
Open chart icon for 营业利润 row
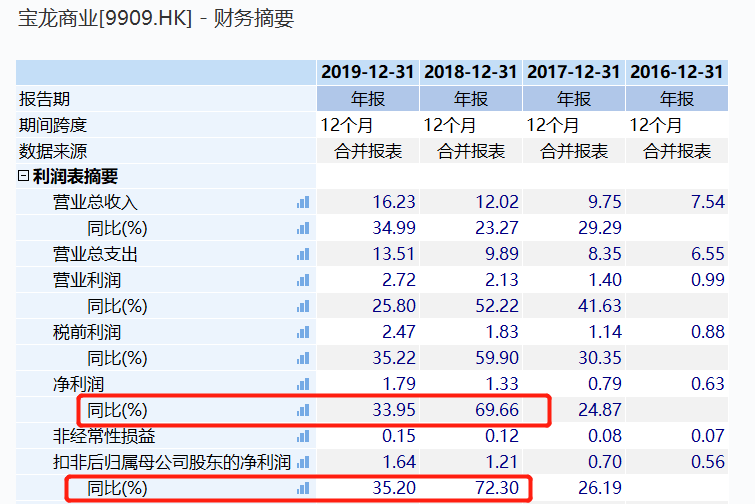pos(303,280)
